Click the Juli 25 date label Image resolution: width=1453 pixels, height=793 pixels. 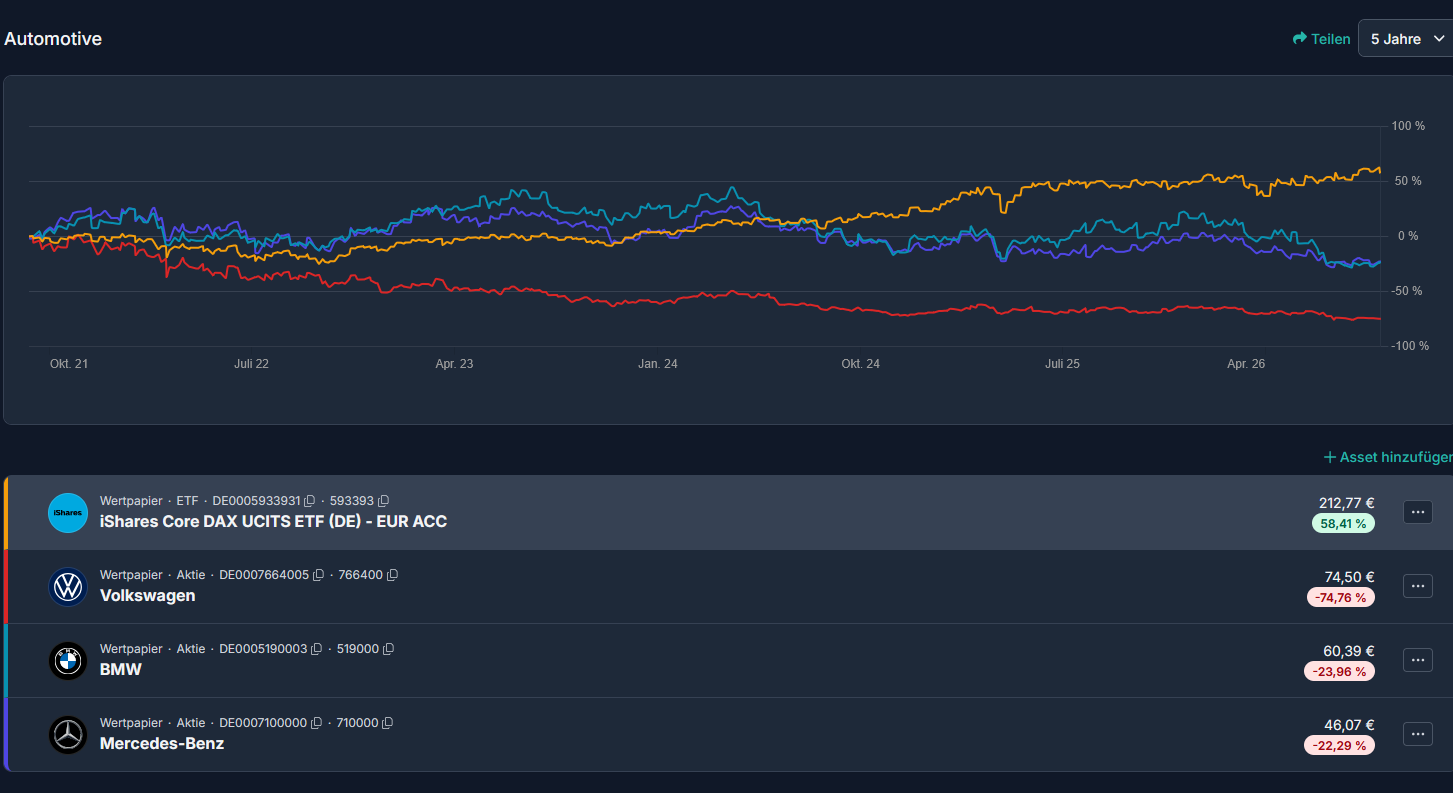[1062, 364]
